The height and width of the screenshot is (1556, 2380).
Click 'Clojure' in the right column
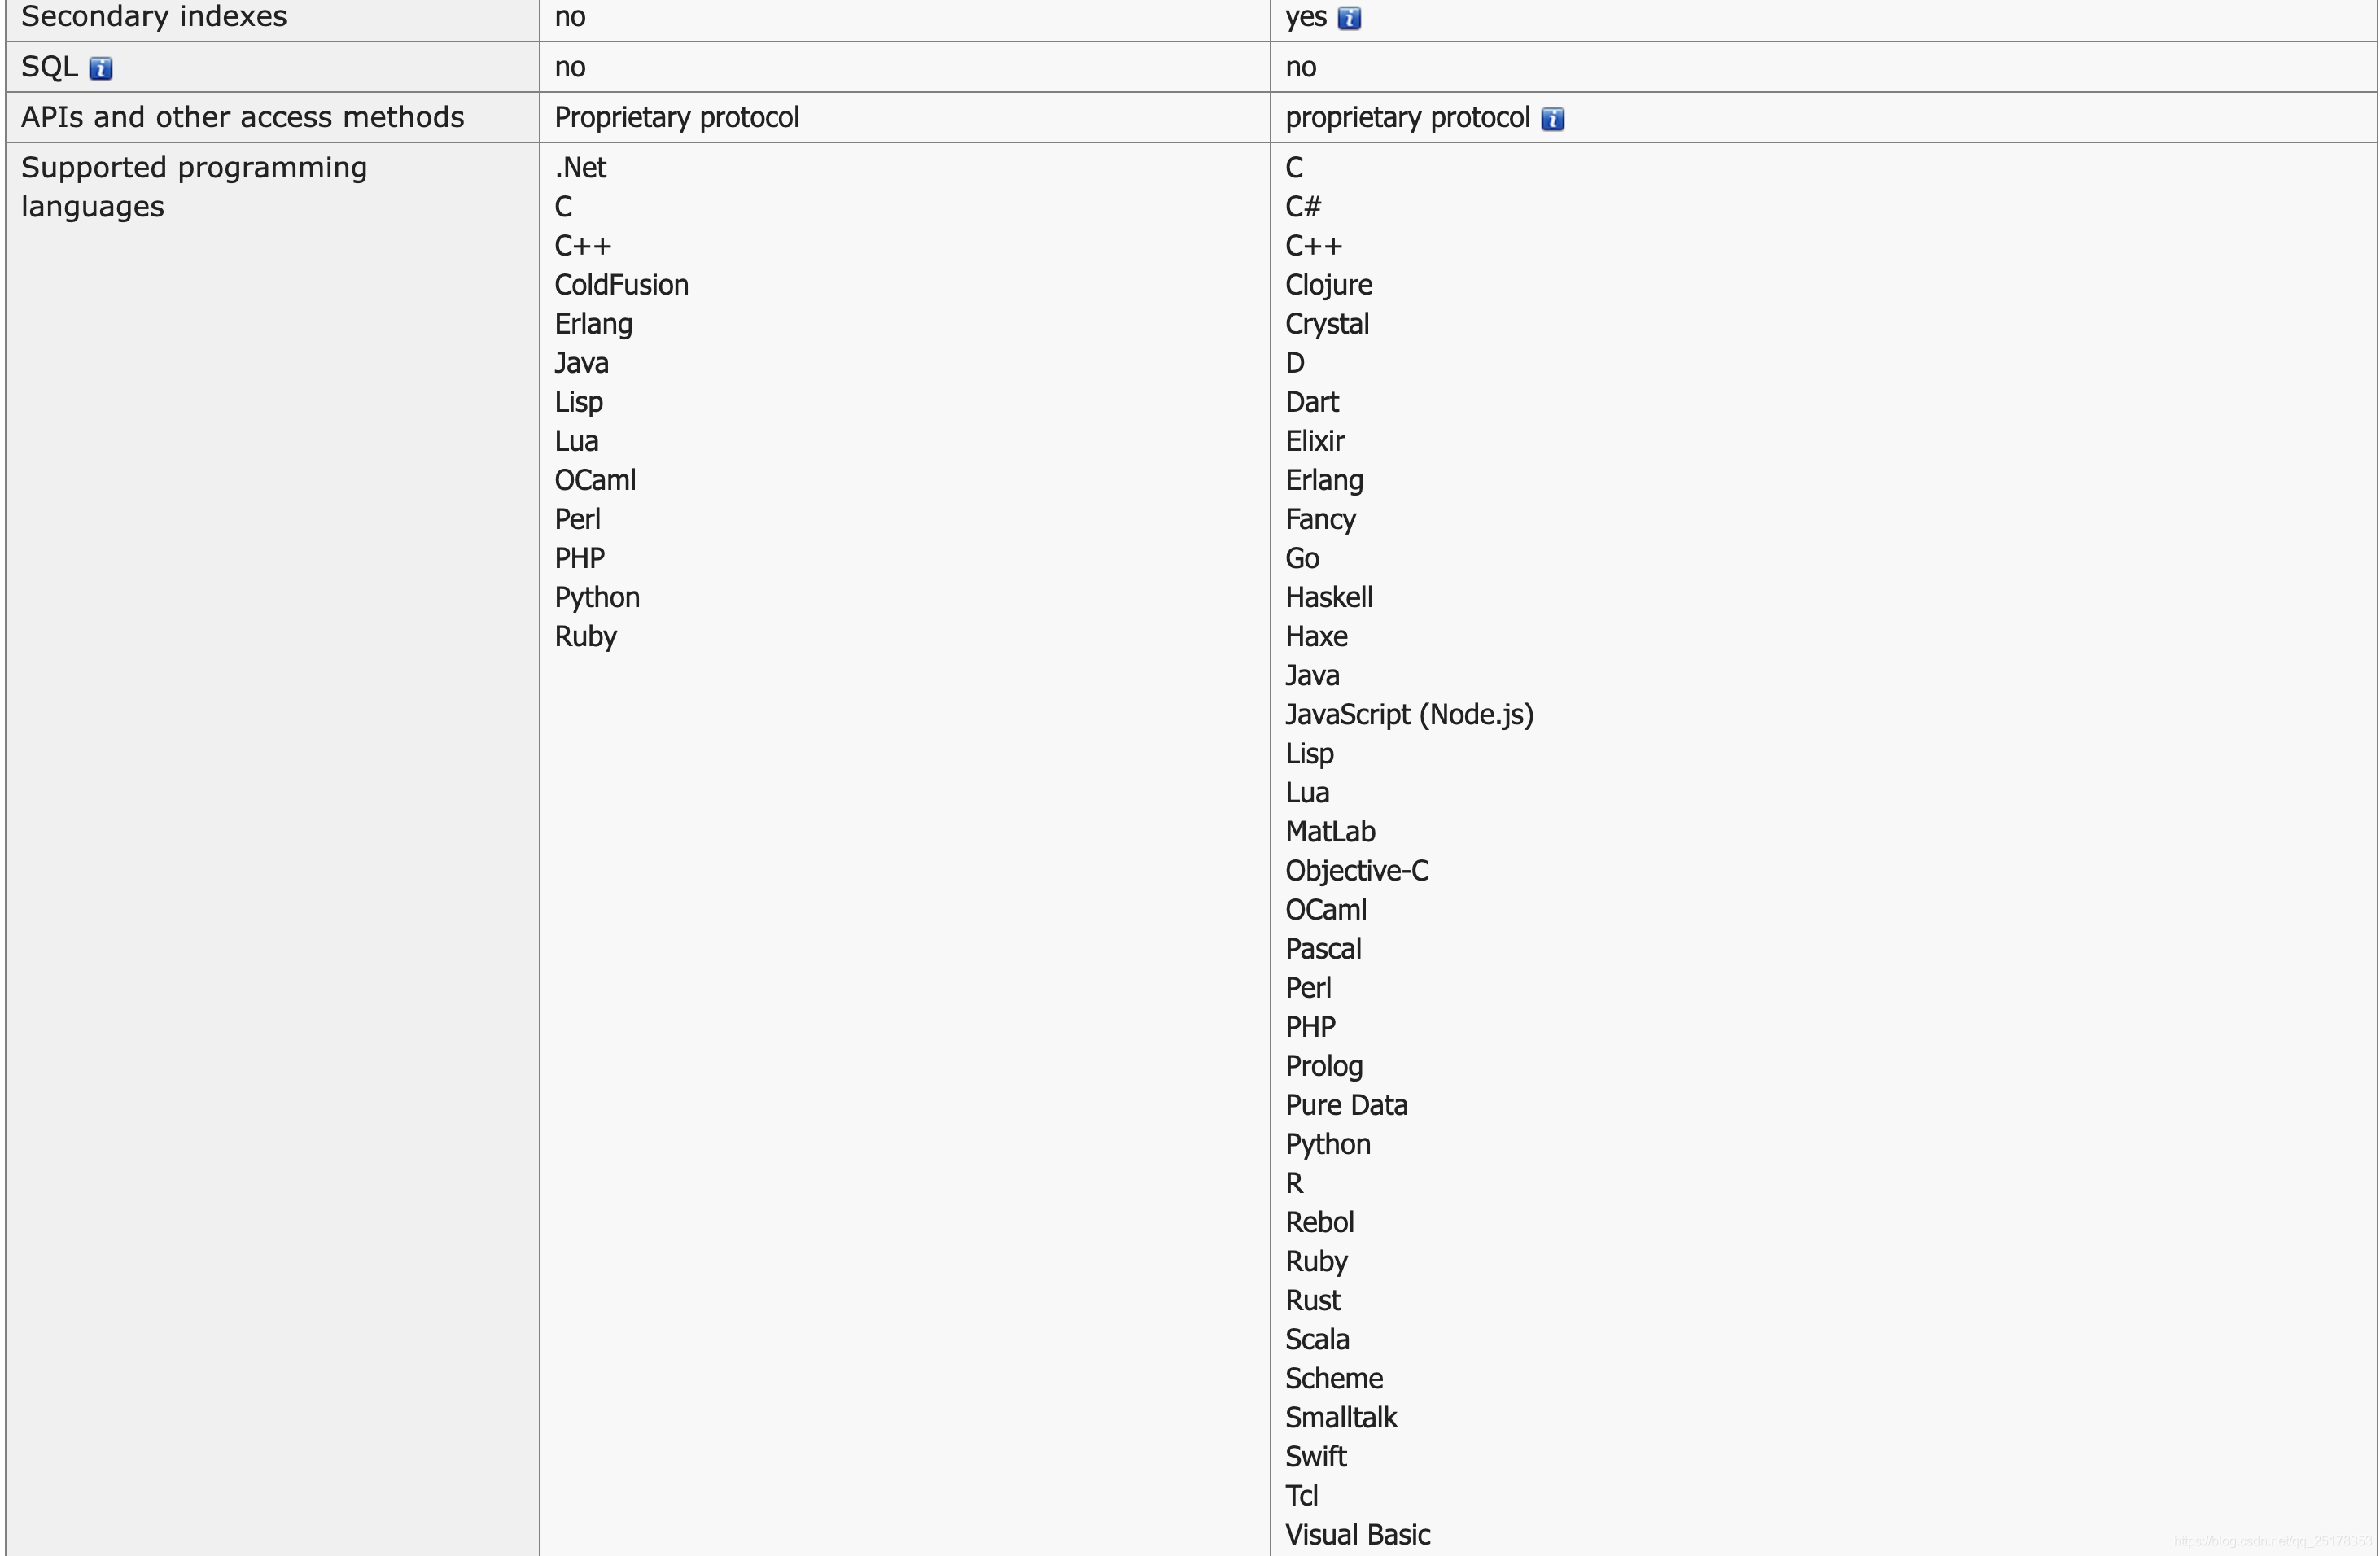click(1329, 286)
